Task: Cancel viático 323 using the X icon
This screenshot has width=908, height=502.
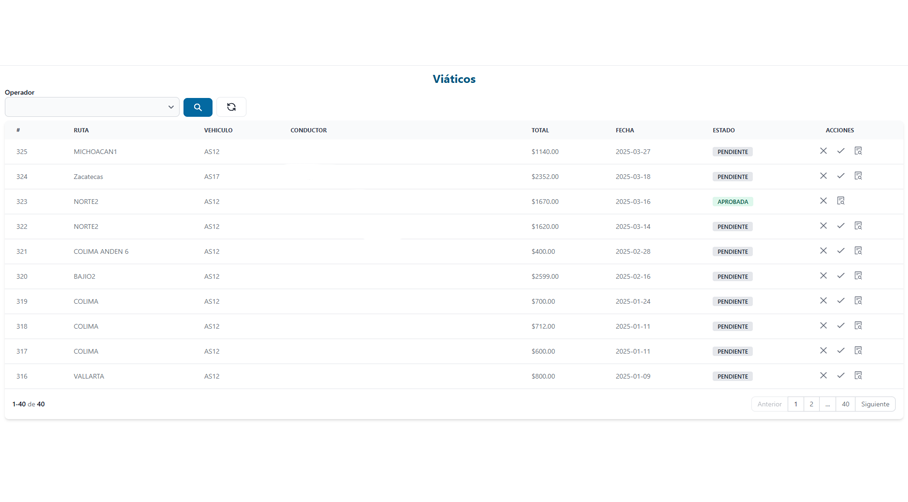Action: coord(823,201)
